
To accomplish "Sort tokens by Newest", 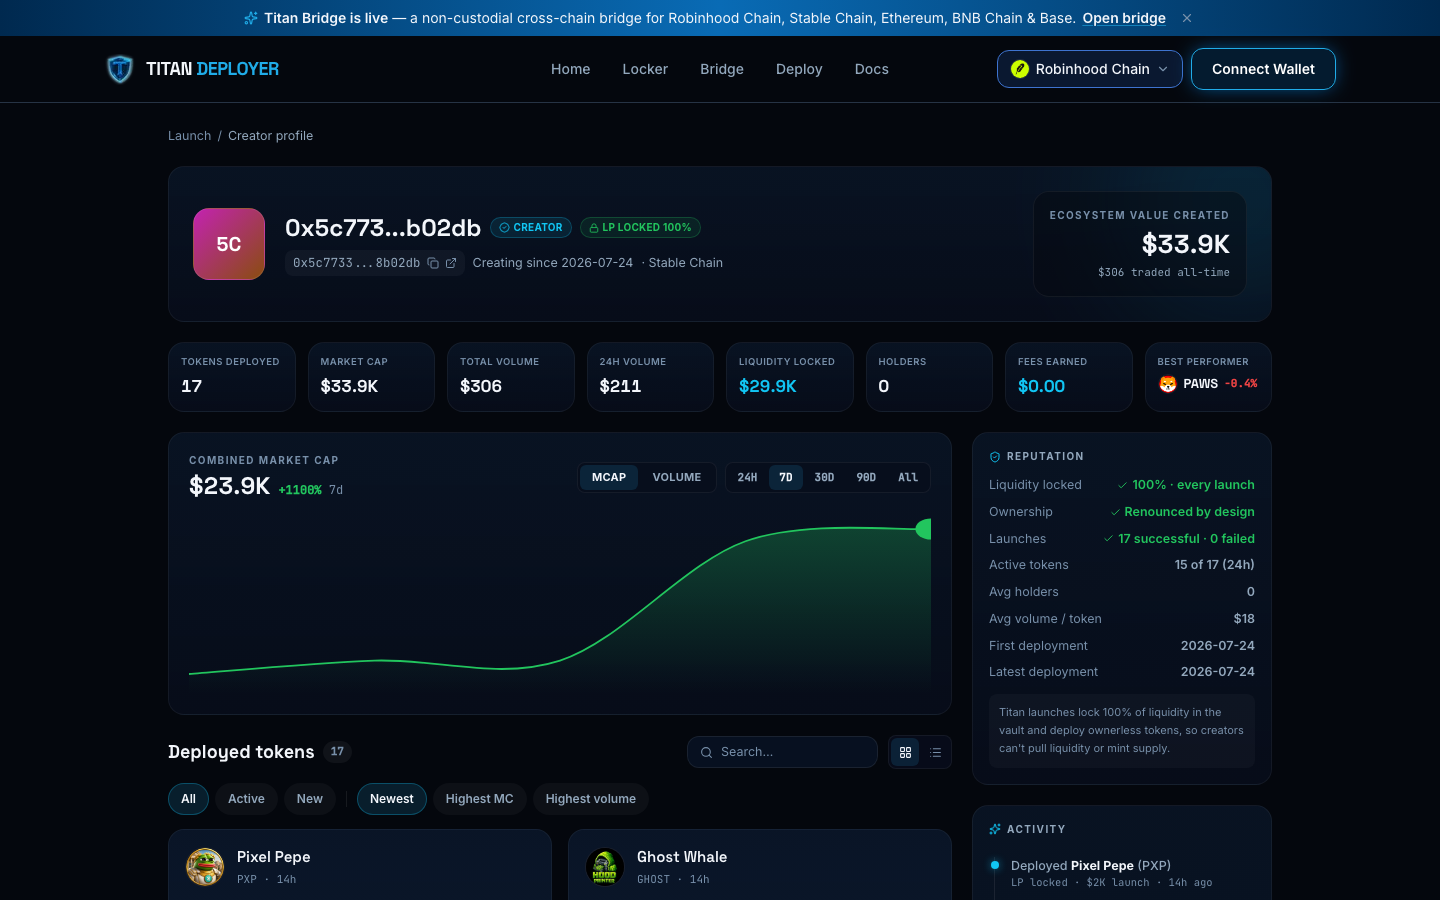I will [x=392, y=799].
